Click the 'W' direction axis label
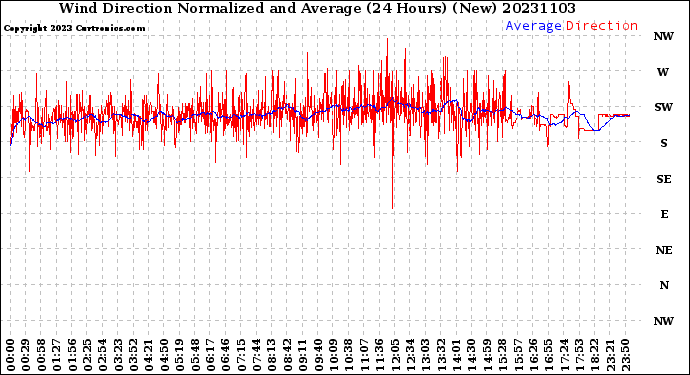The image size is (690, 375). point(663,72)
